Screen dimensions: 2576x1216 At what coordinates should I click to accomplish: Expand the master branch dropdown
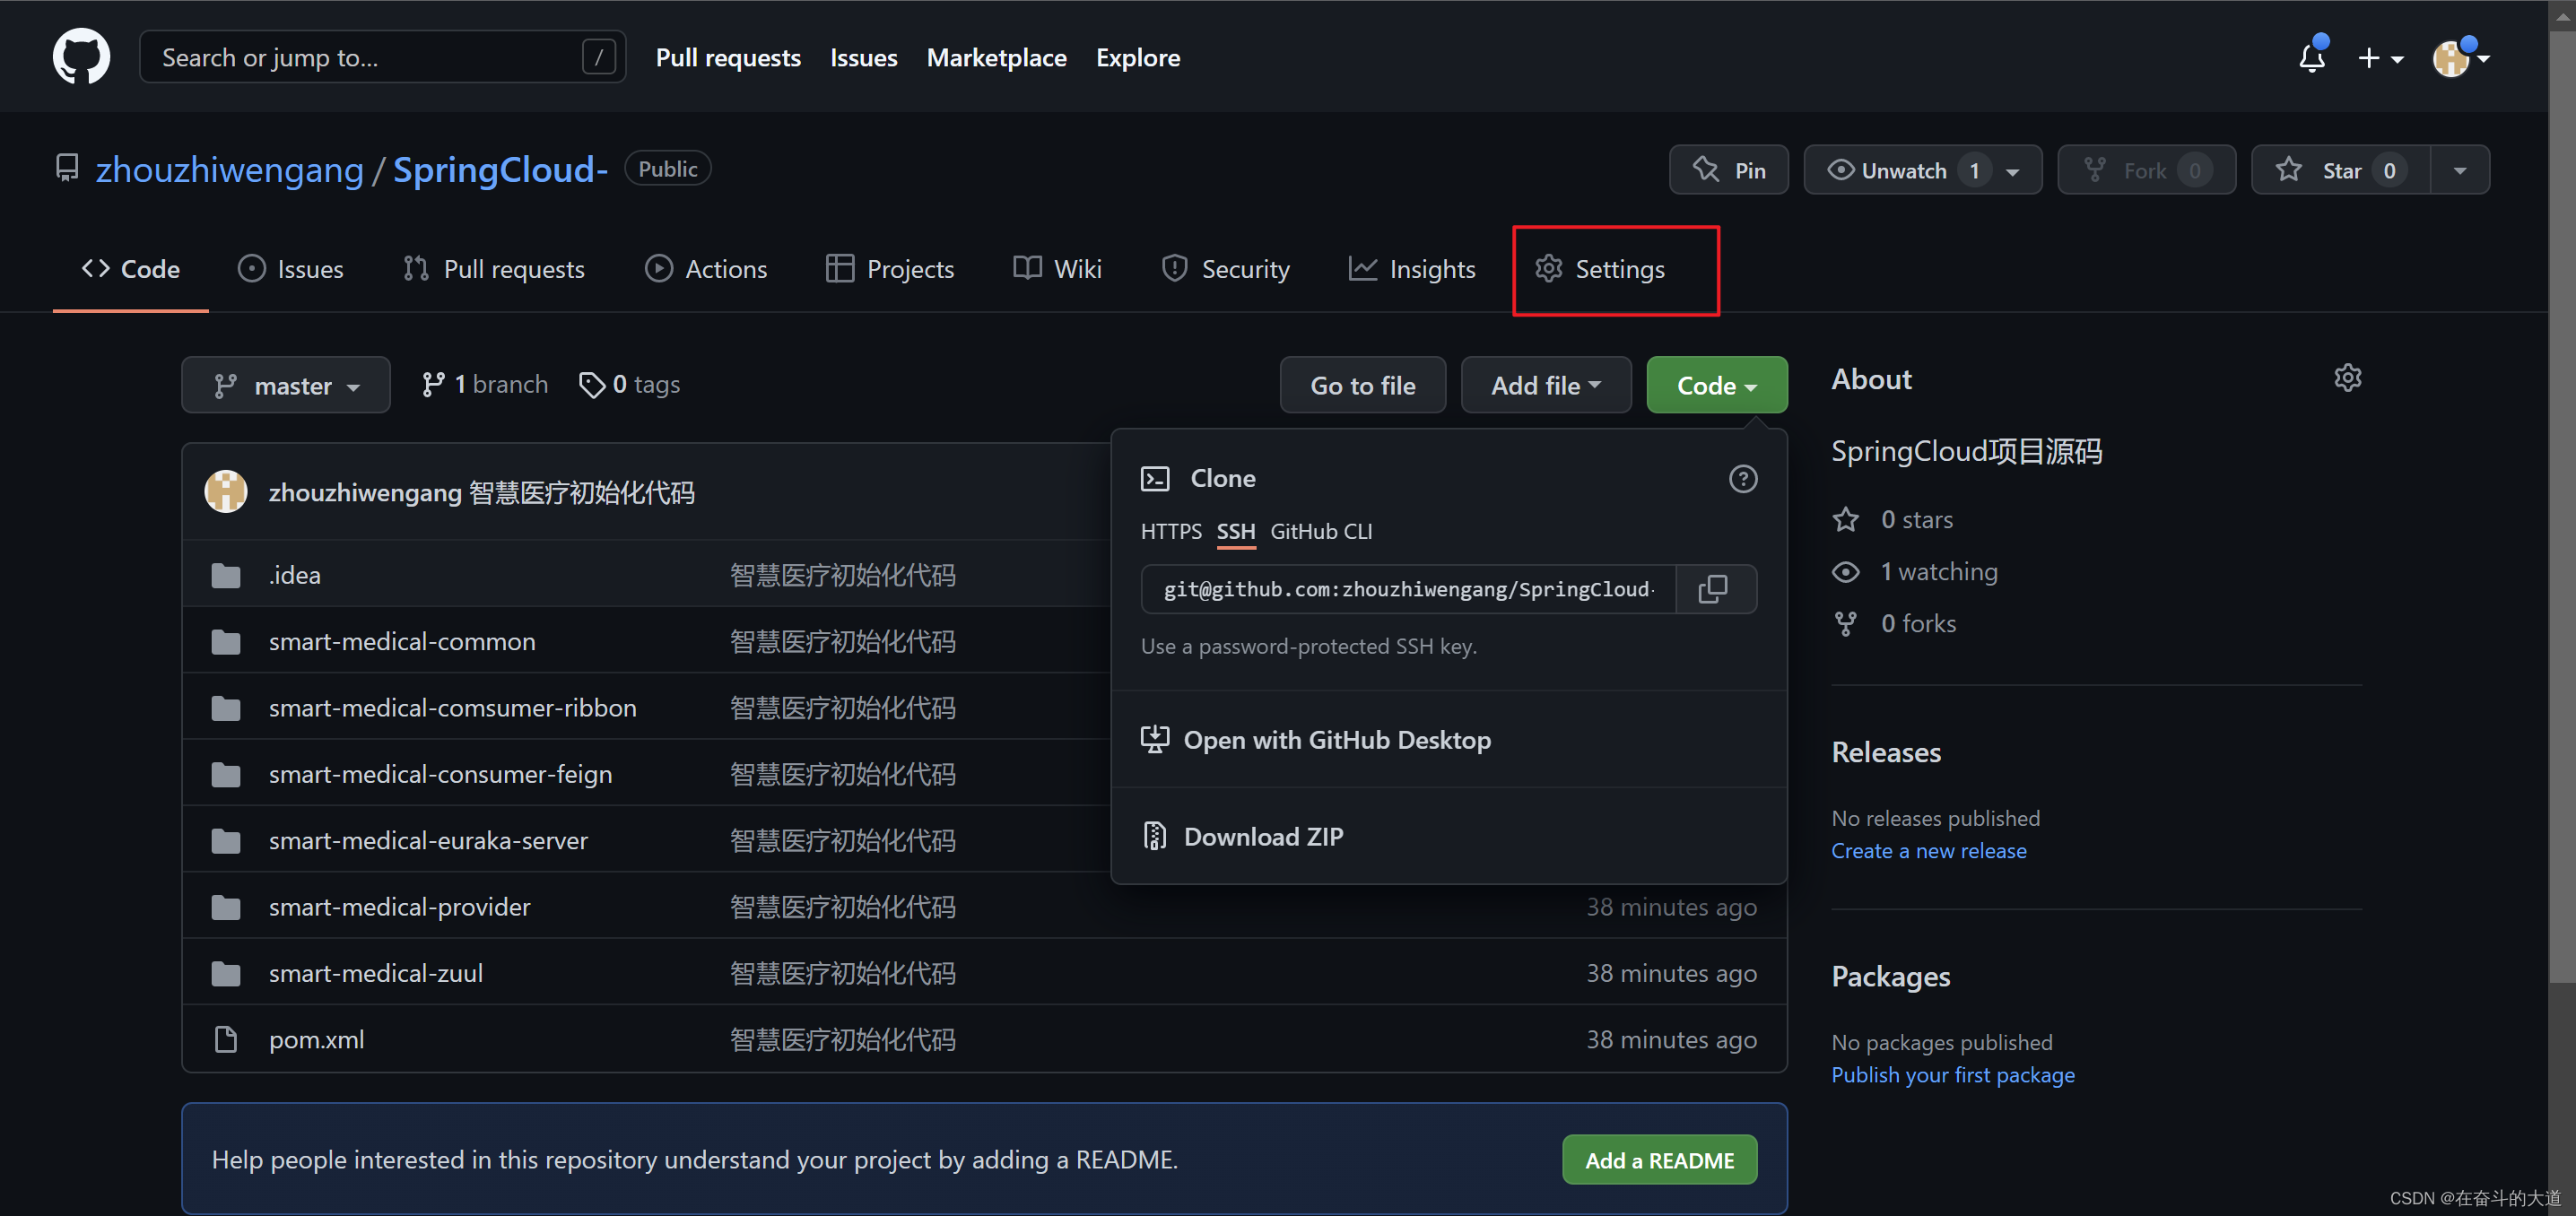point(286,385)
